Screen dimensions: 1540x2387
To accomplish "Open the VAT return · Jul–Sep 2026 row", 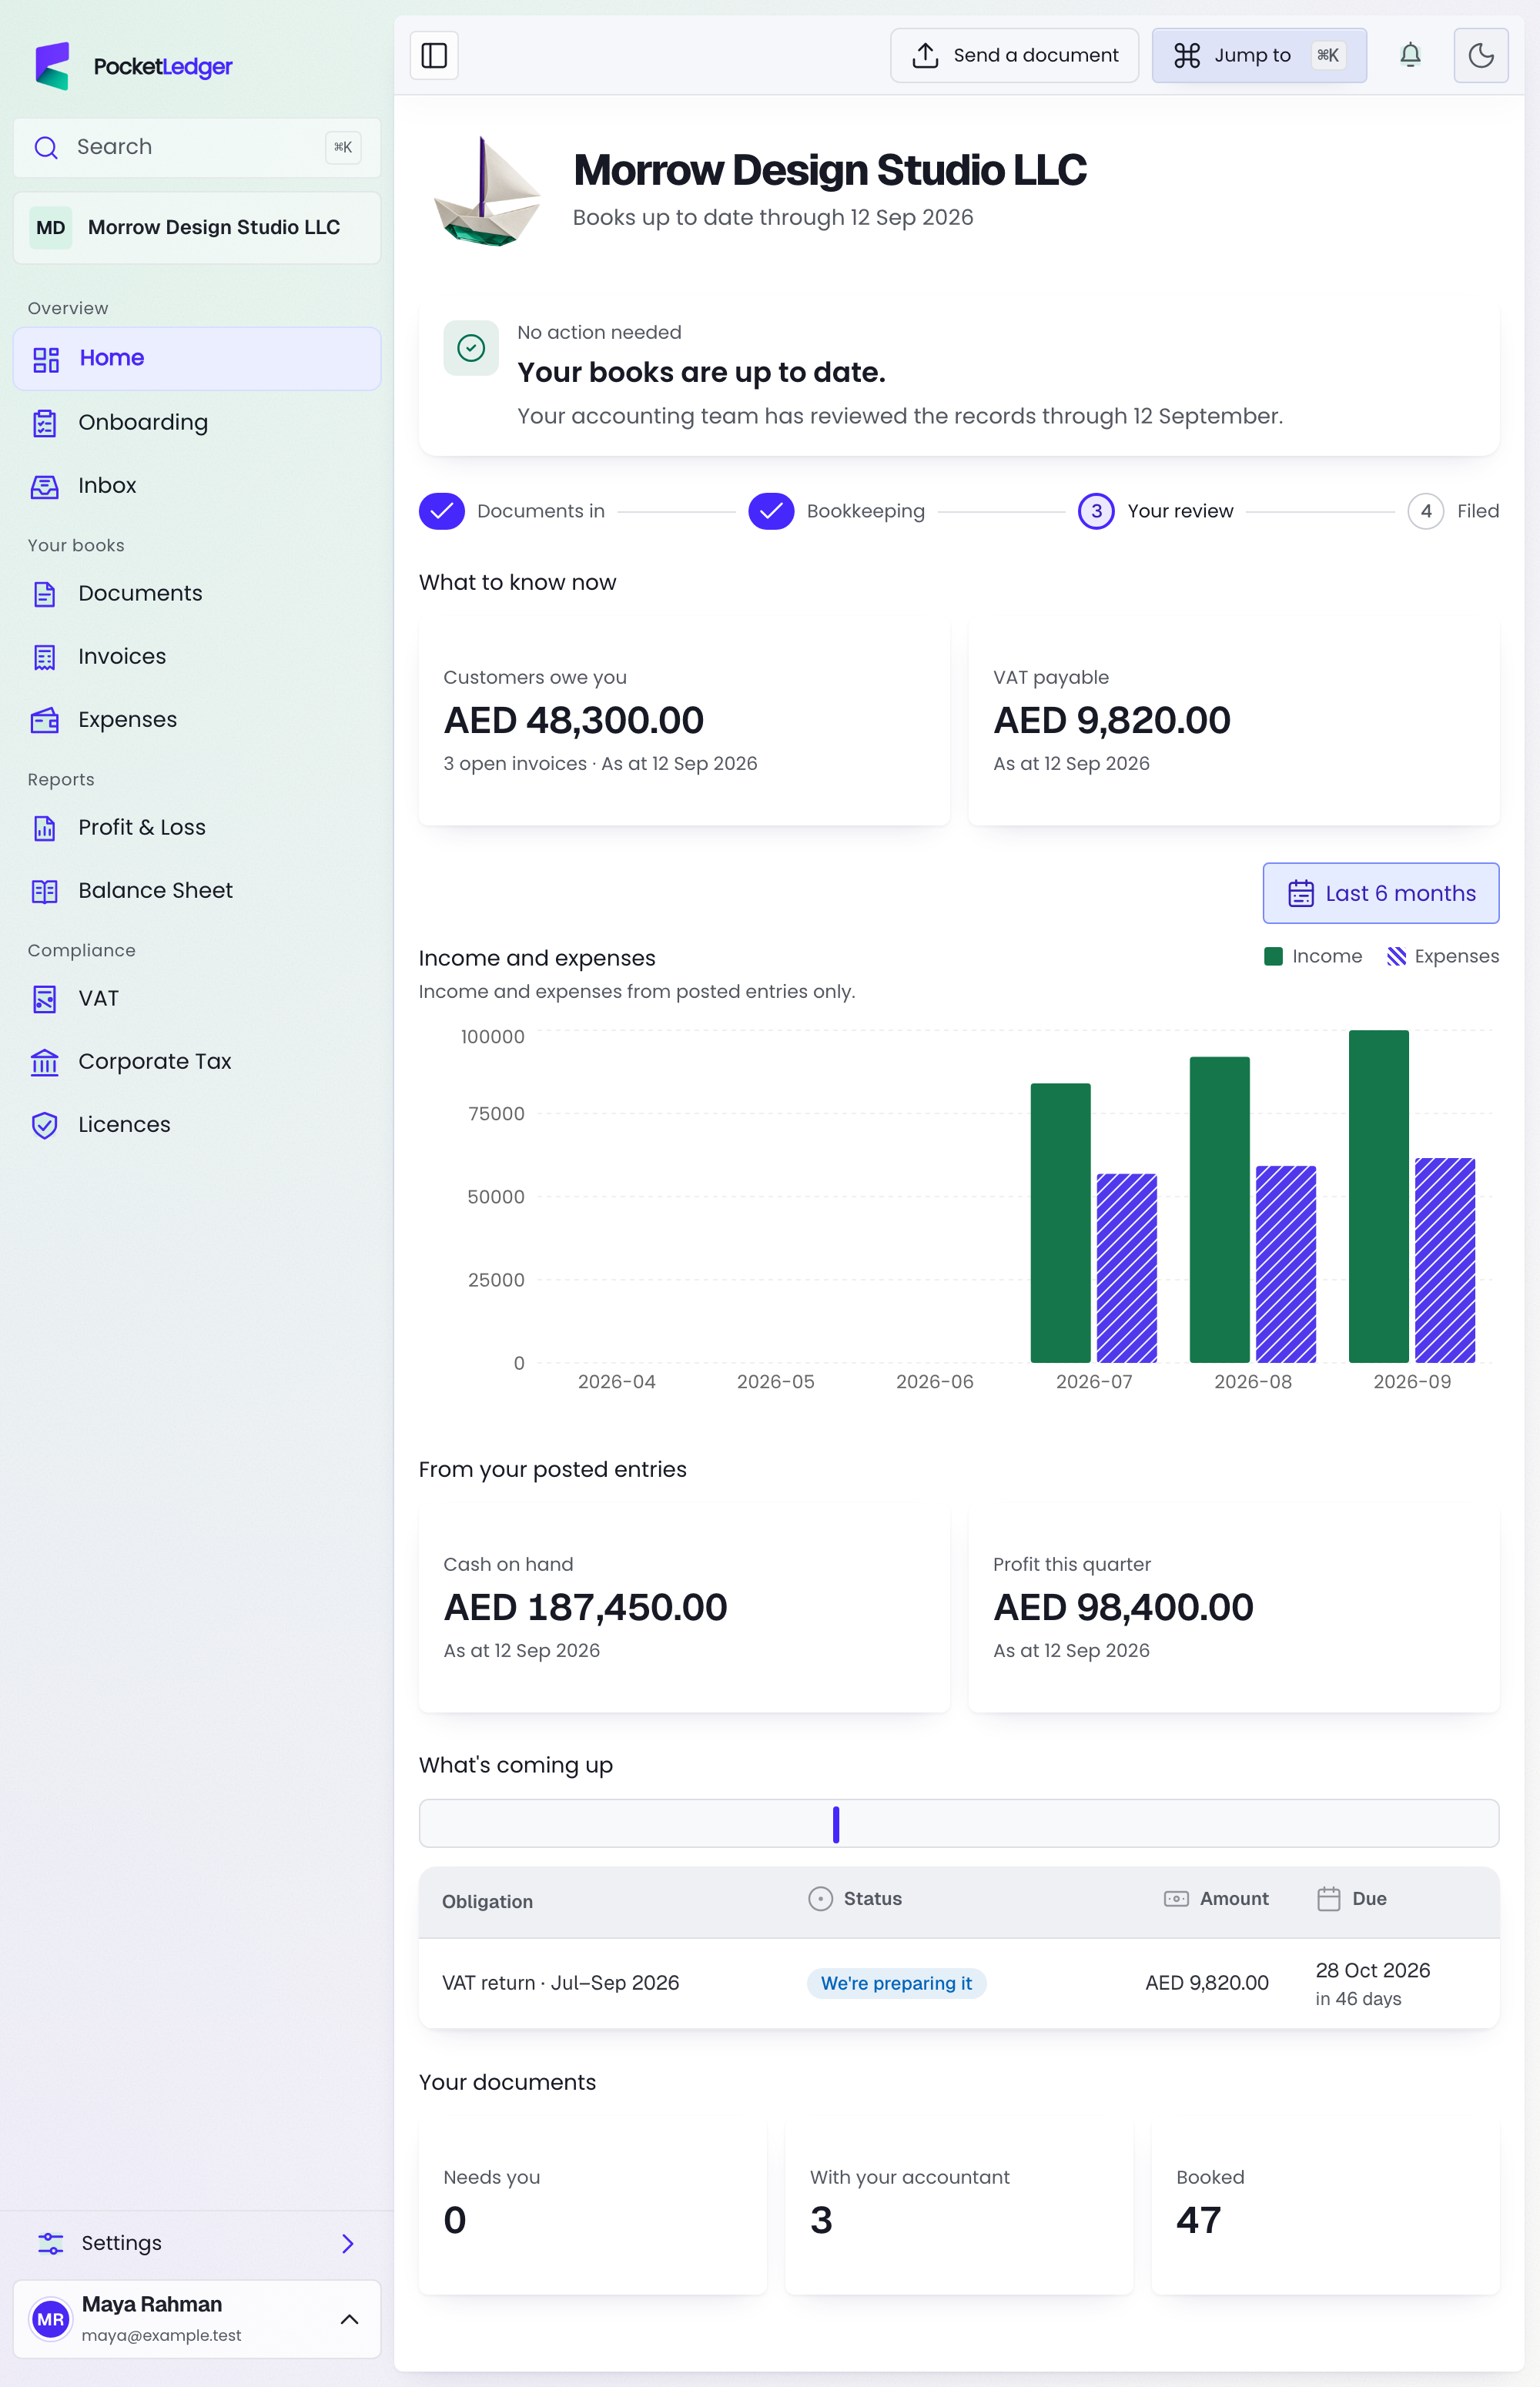I will coord(959,1984).
